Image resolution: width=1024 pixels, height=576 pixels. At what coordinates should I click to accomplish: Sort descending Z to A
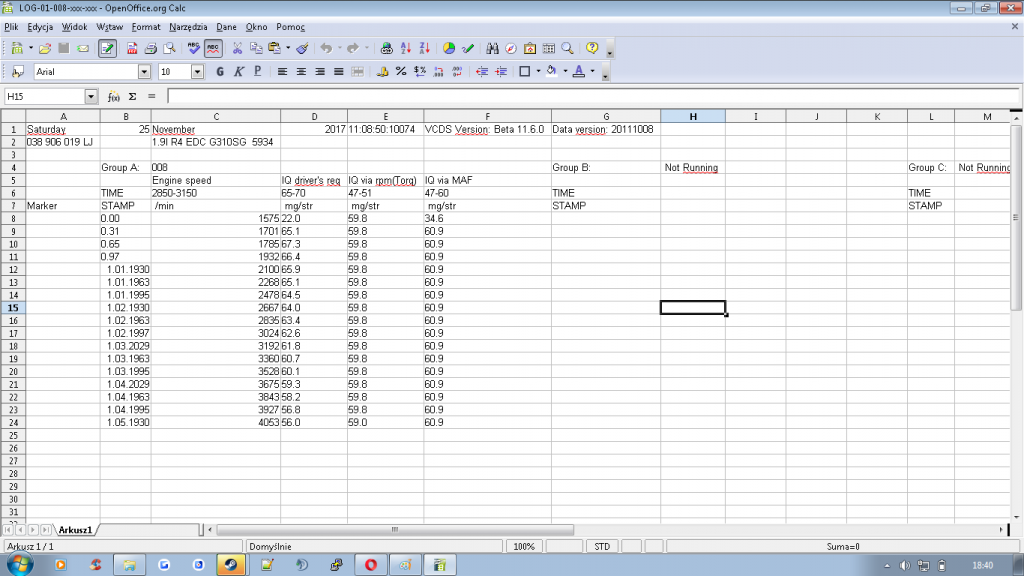click(424, 48)
